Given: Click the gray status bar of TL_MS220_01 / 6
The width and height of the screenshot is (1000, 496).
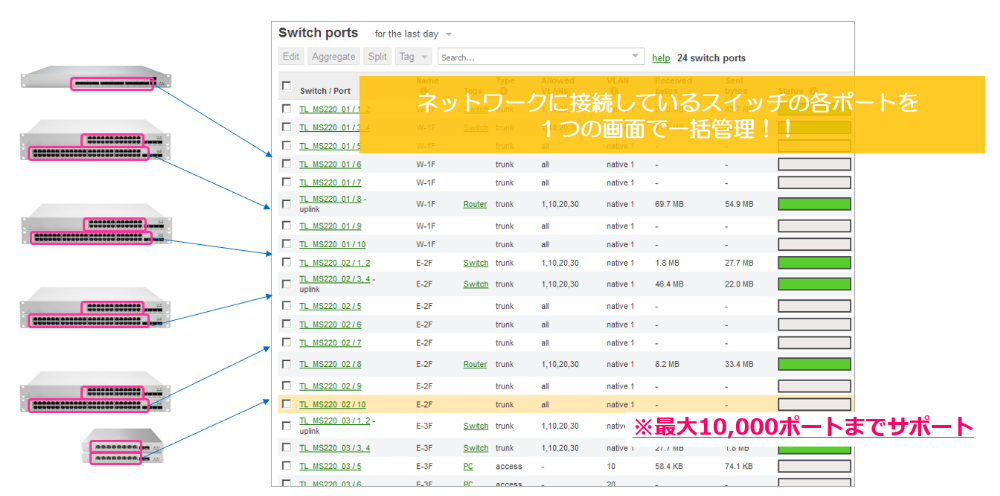Looking at the screenshot, I should [x=814, y=164].
